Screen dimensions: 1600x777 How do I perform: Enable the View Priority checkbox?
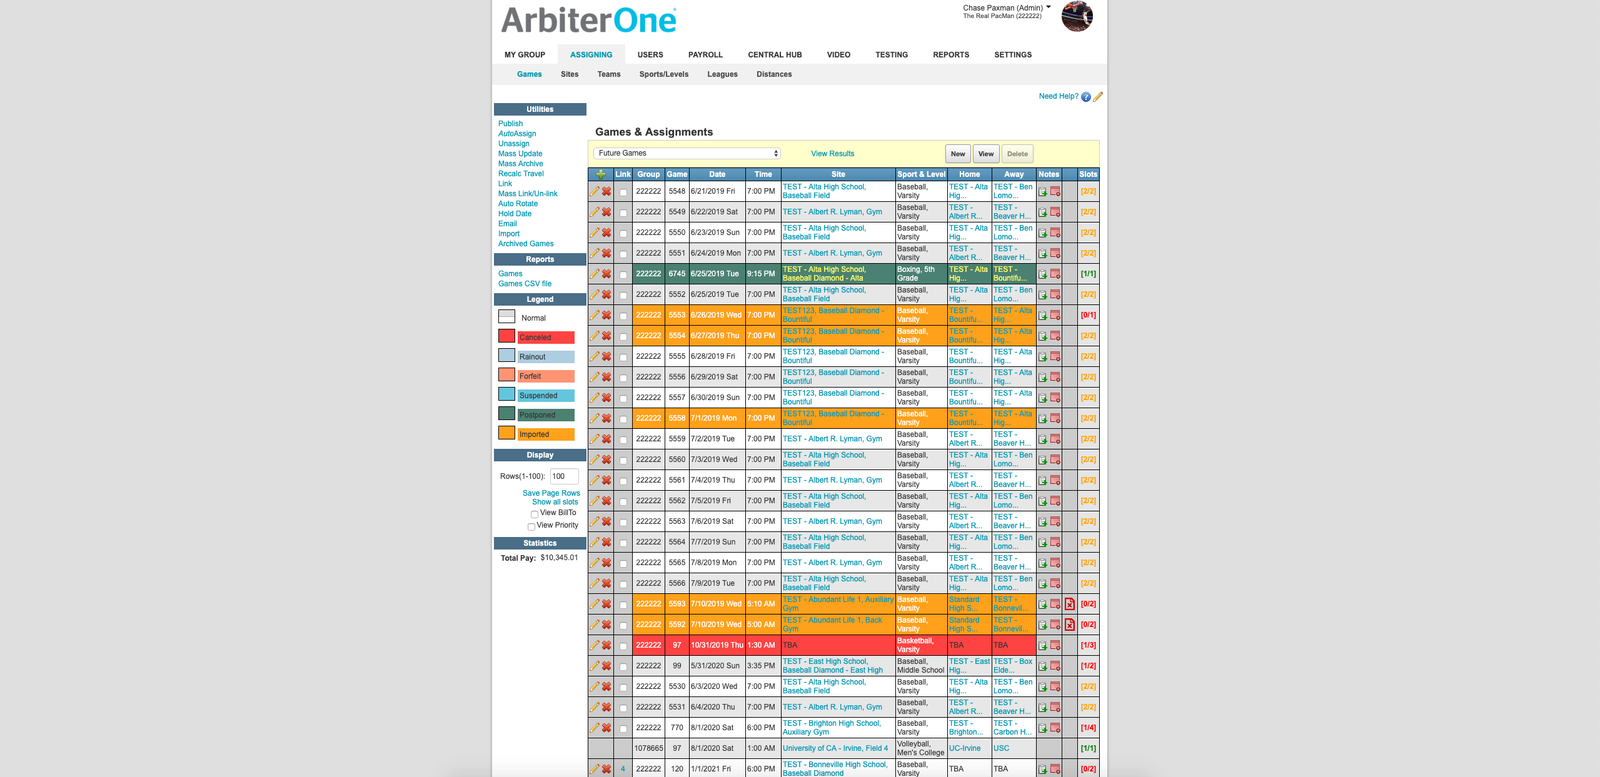tap(531, 526)
